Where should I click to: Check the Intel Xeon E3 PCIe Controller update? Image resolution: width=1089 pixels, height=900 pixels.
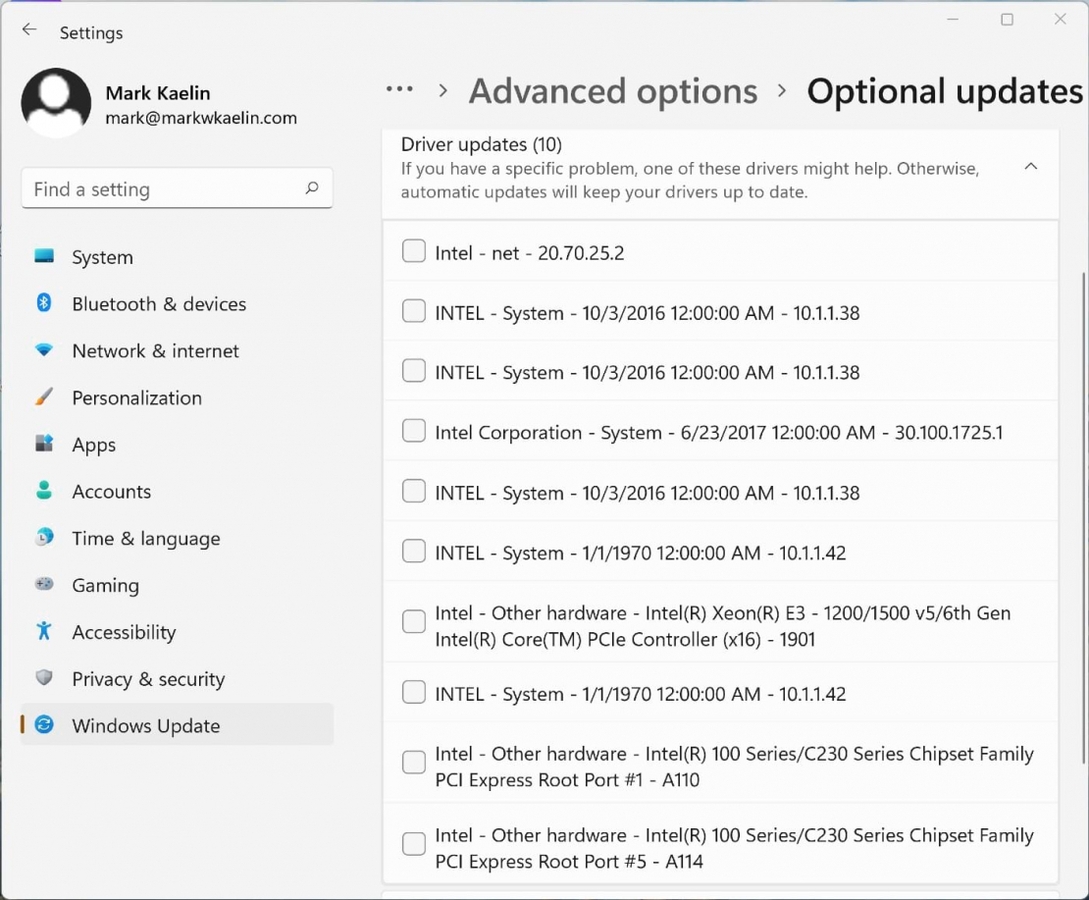[x=413, y=621]
